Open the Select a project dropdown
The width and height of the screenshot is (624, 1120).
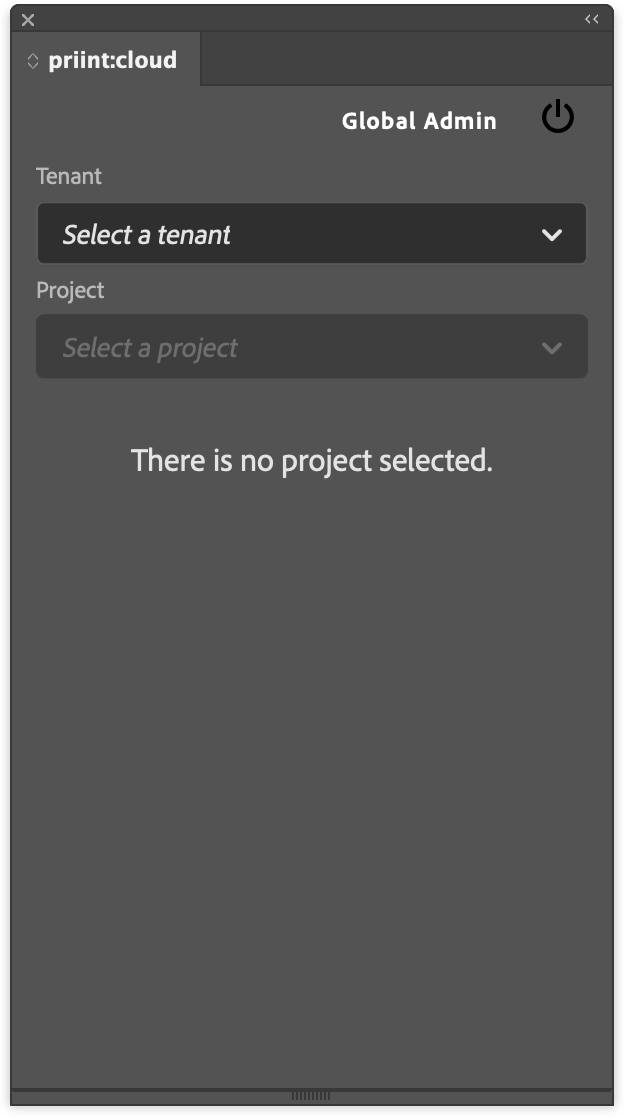(312, 346)
